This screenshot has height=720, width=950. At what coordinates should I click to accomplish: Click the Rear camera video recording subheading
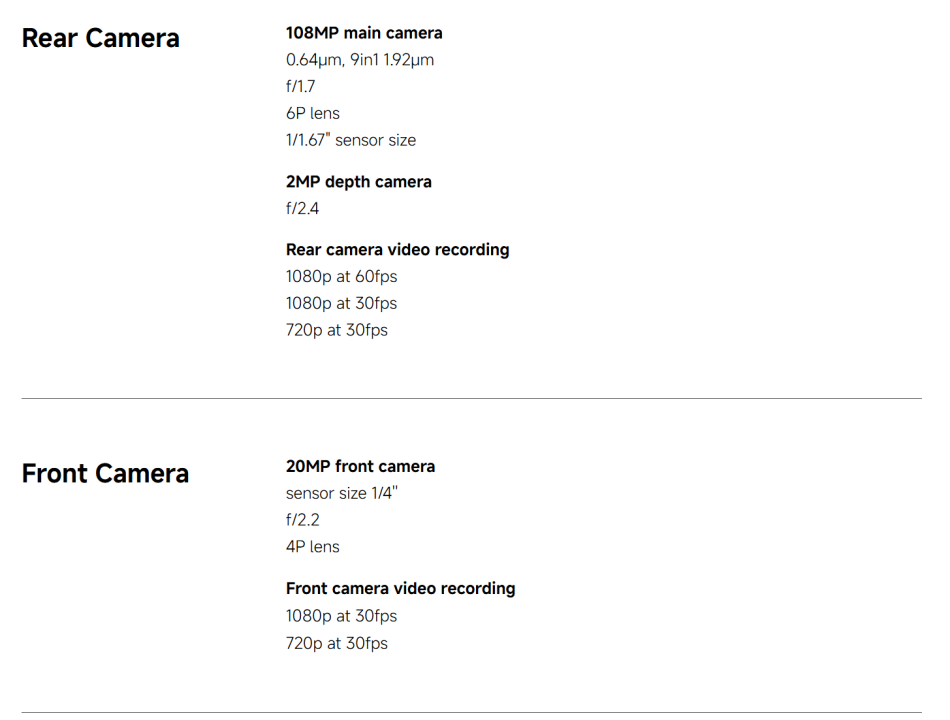(x=397, y=250)
